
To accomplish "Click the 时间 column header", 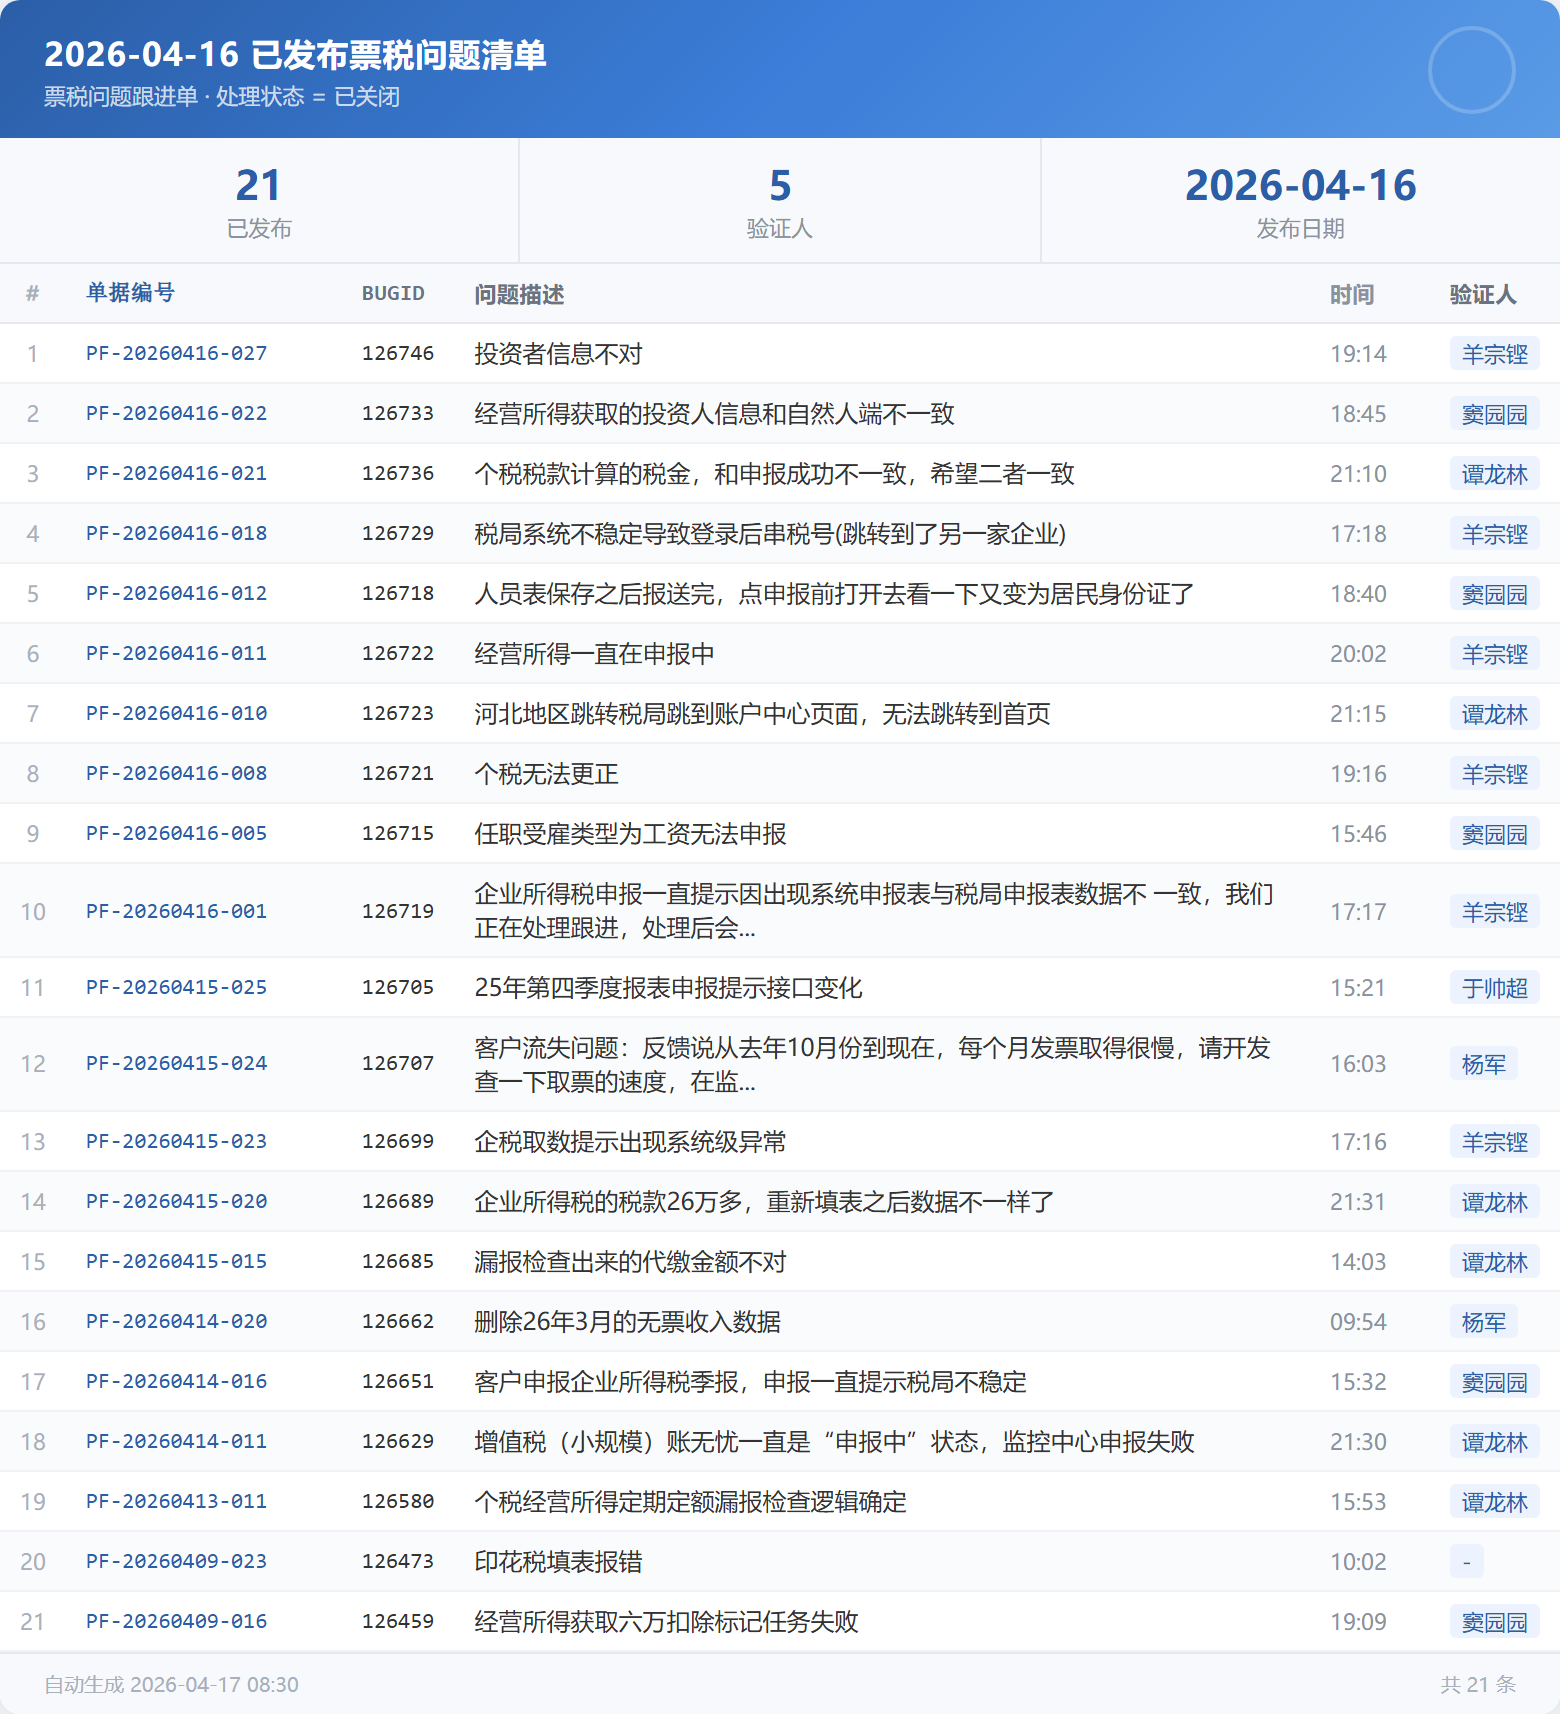I will [x=1352, y=294].
